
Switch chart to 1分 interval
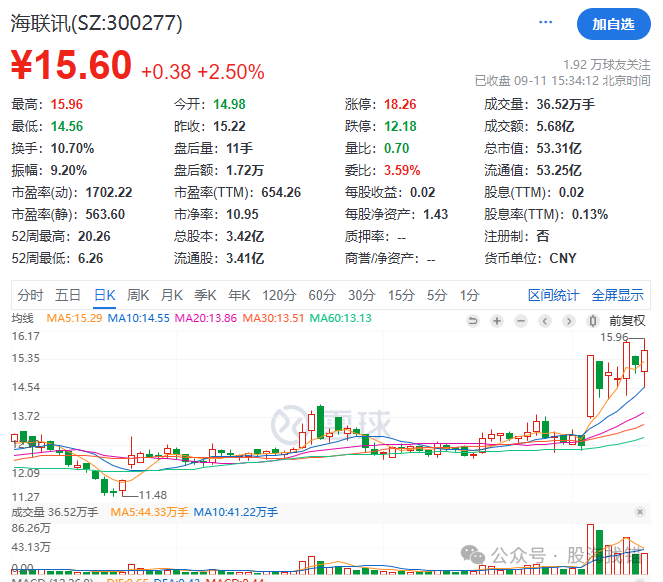pyautogui.click(x=469, y=295)
